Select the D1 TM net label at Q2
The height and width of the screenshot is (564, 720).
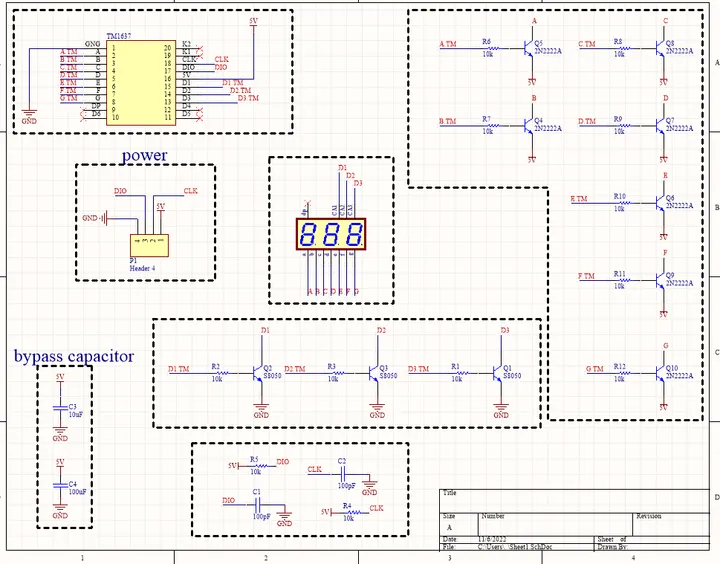coord(179,369)
